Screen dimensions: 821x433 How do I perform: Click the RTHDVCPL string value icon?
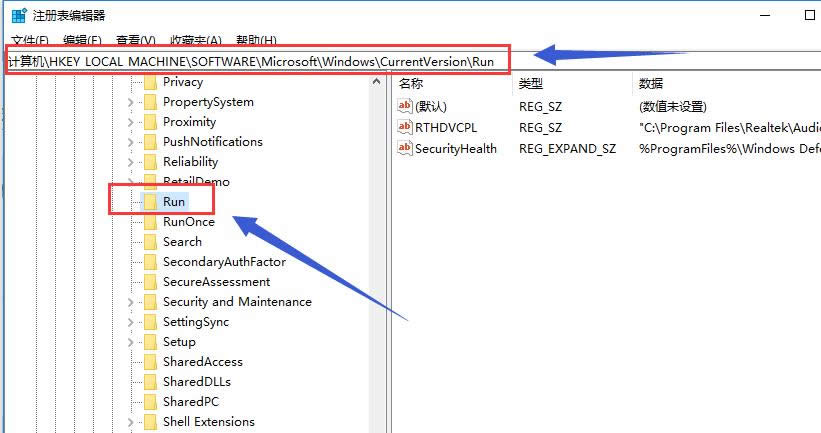(x=405, y=128)
